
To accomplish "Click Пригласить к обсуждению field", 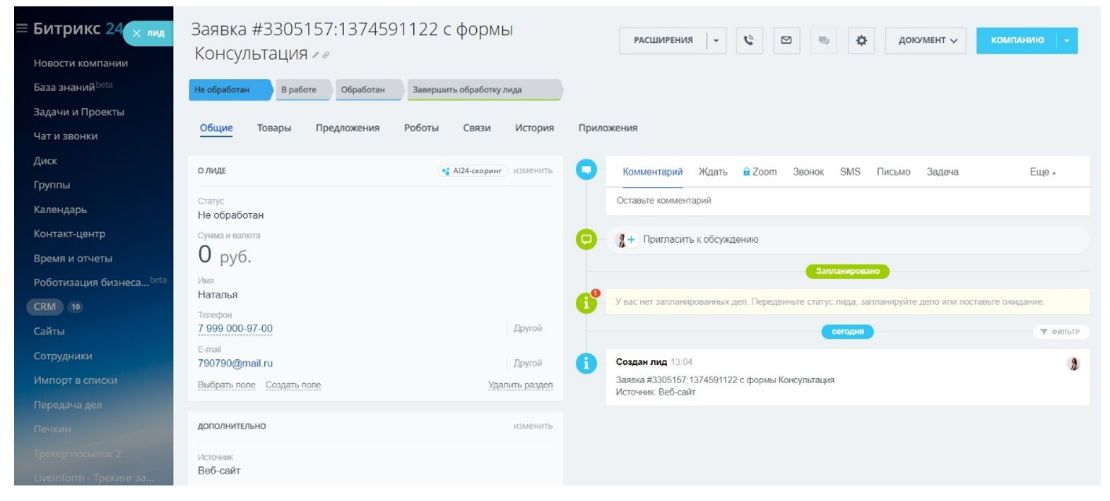I will (847, 240).
